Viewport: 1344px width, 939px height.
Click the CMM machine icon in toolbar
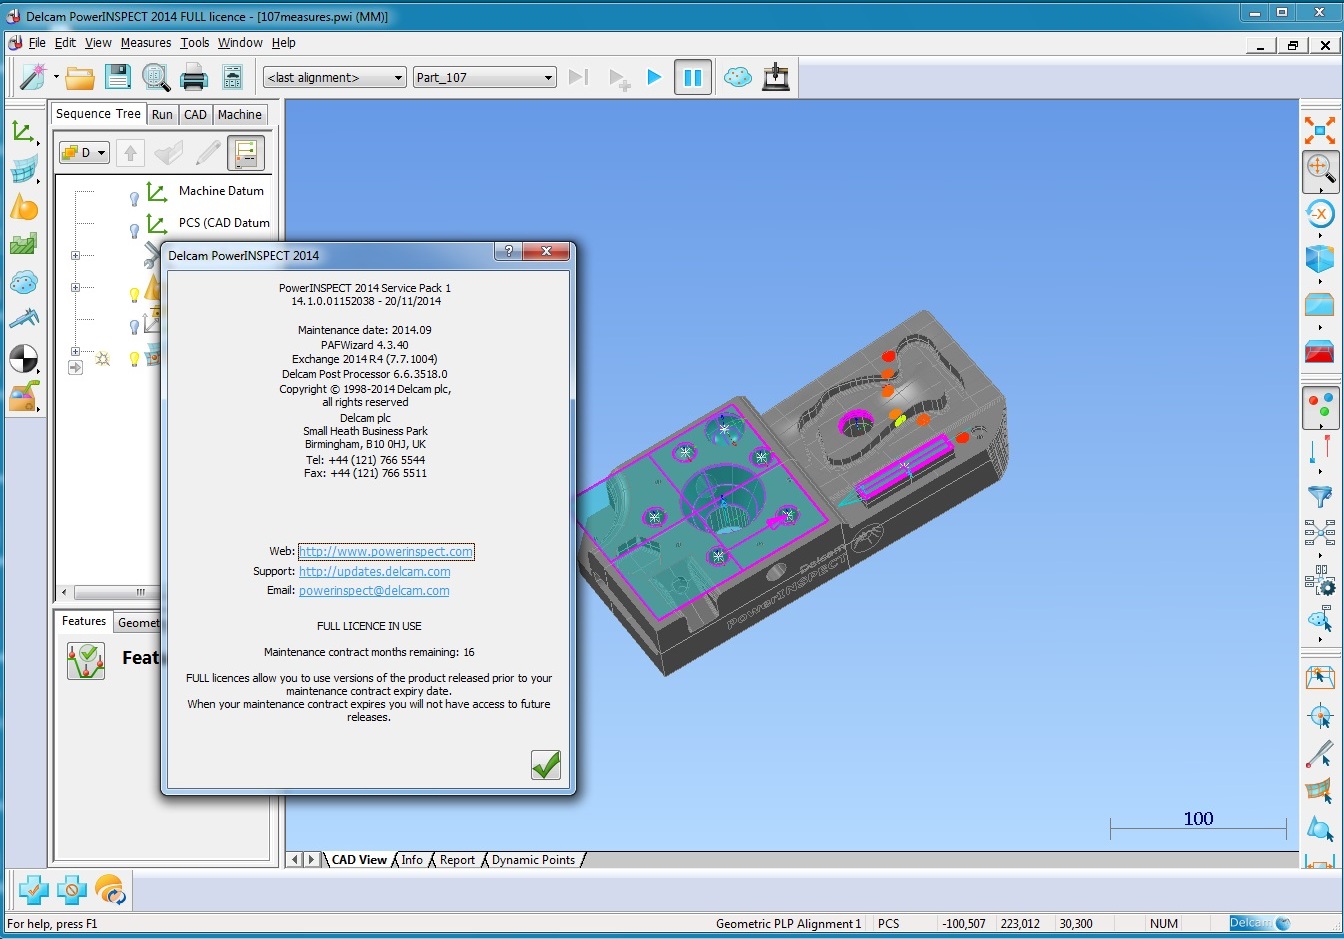pos(776,77)
